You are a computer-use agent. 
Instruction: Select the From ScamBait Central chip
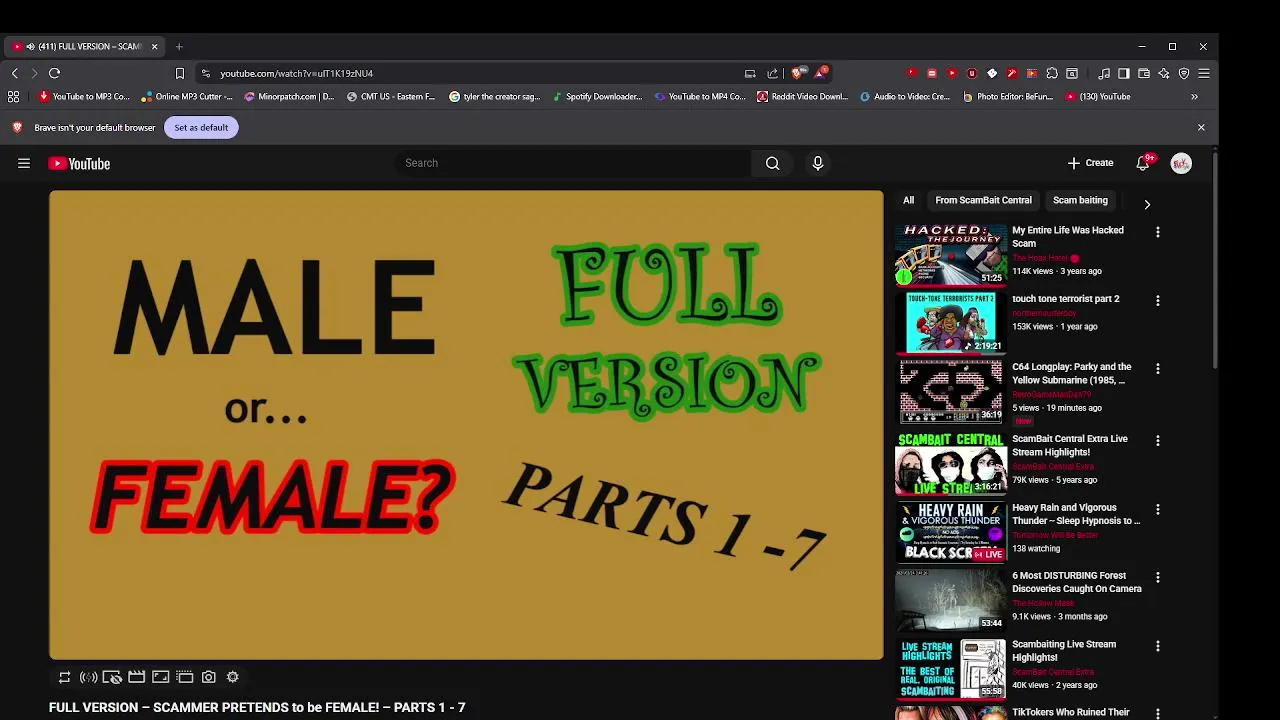[x=983, y=200]
